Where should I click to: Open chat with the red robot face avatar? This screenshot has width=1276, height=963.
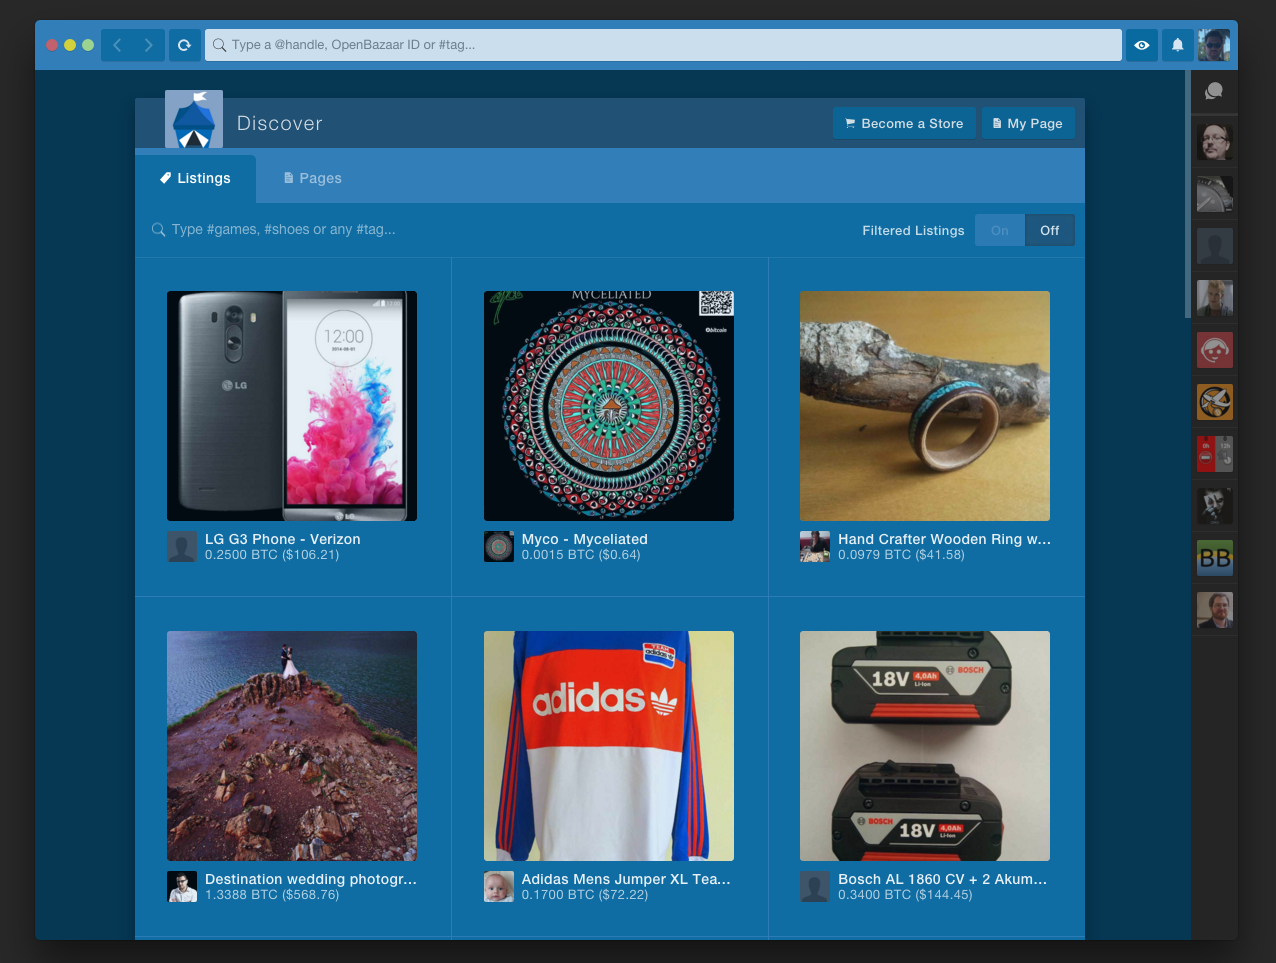[x=1215, y=350]
